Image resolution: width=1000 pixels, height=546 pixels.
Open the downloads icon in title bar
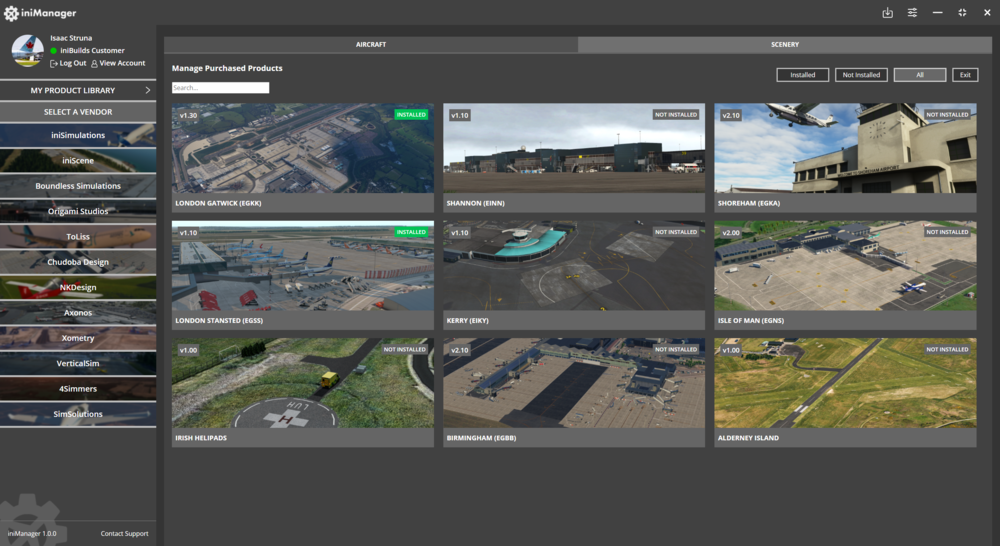887,13
